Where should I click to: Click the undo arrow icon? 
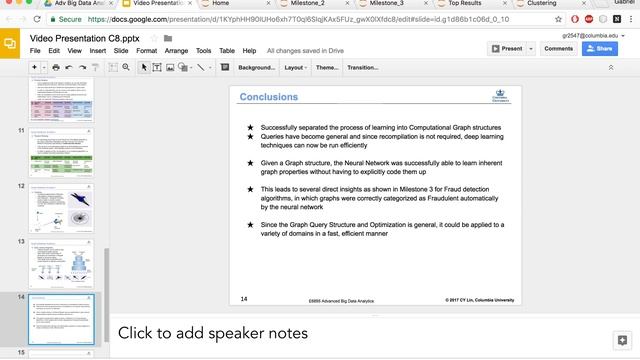click(x=69, y=67)
